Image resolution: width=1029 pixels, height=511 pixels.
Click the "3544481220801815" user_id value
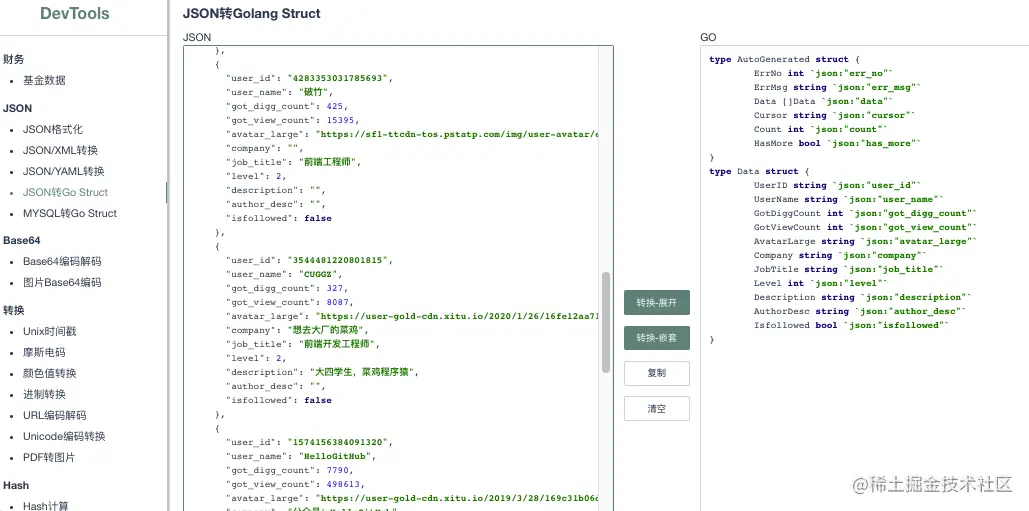(339, 260)
